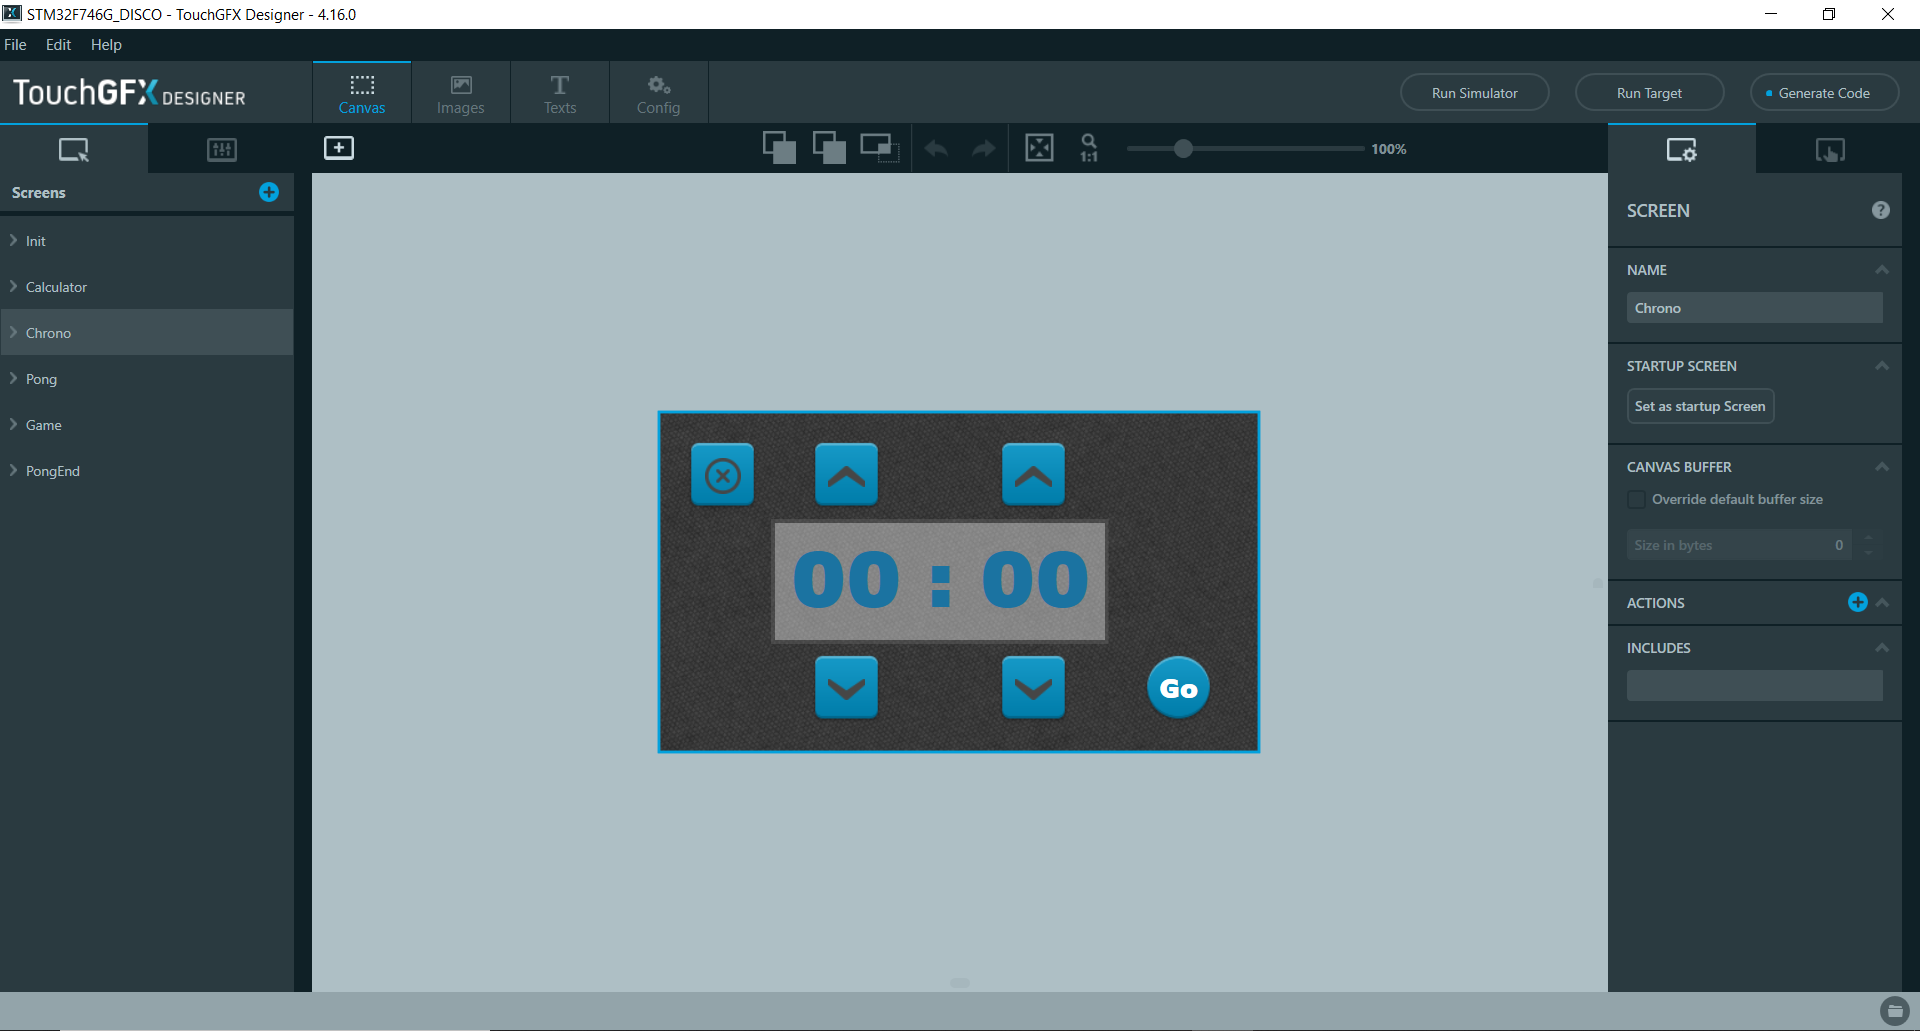Image resolution: width=1920 pixels, height=1031 pixels.
Task: Collapse the Startup Screen section
Action: coord(1881,366)
